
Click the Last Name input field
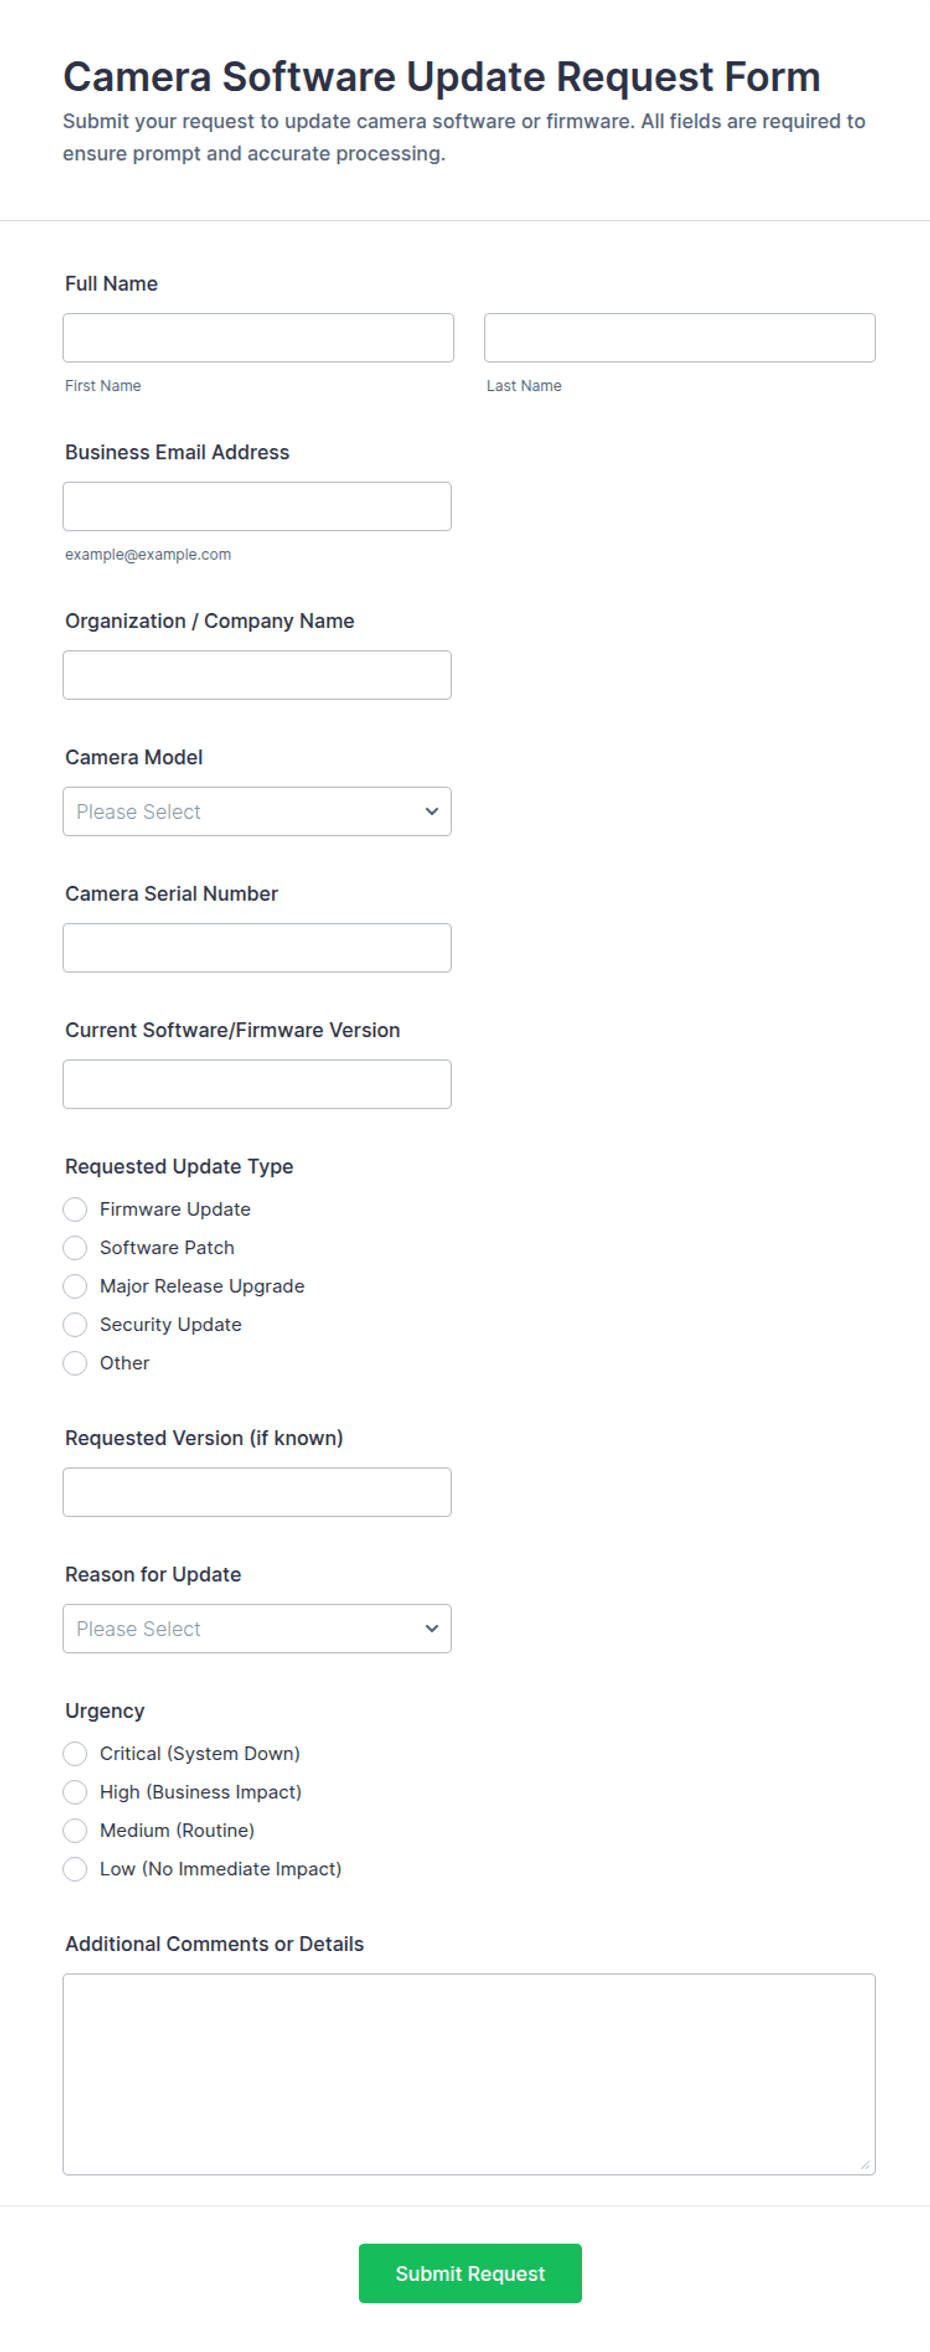680,338
